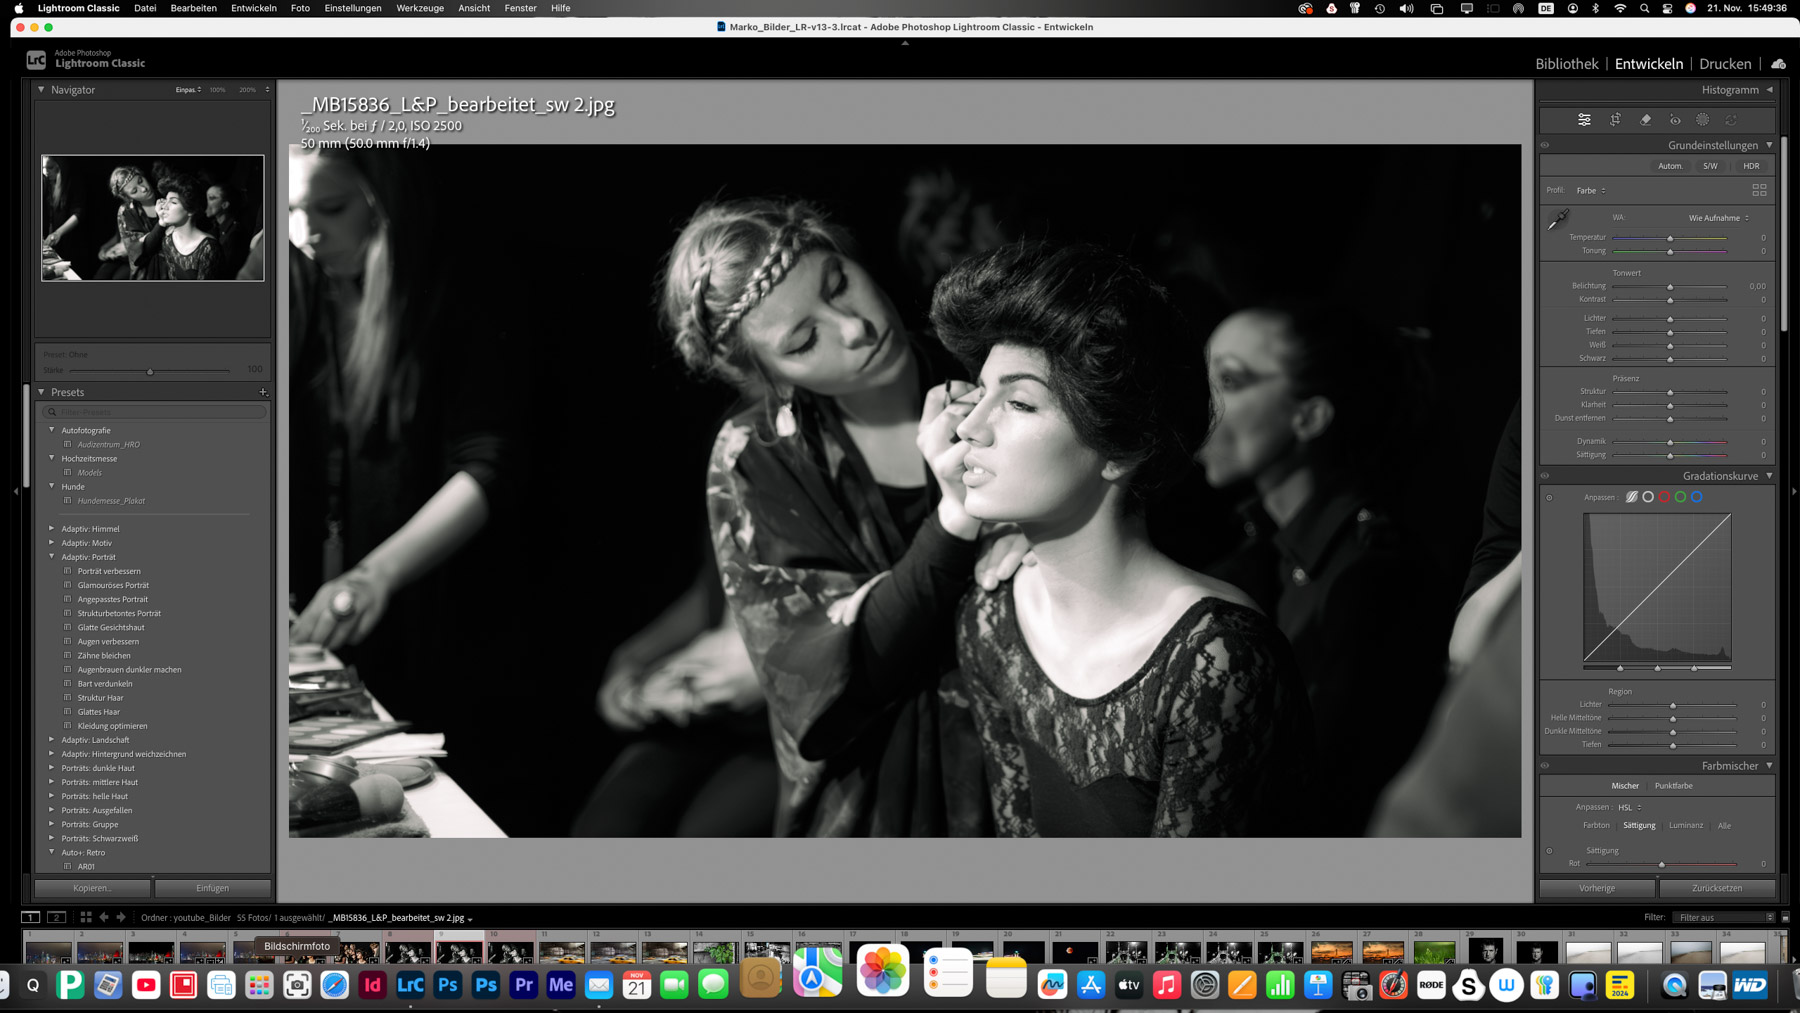
Task: Open the Red Eye correction tool
Action: tap(1675, 120)
